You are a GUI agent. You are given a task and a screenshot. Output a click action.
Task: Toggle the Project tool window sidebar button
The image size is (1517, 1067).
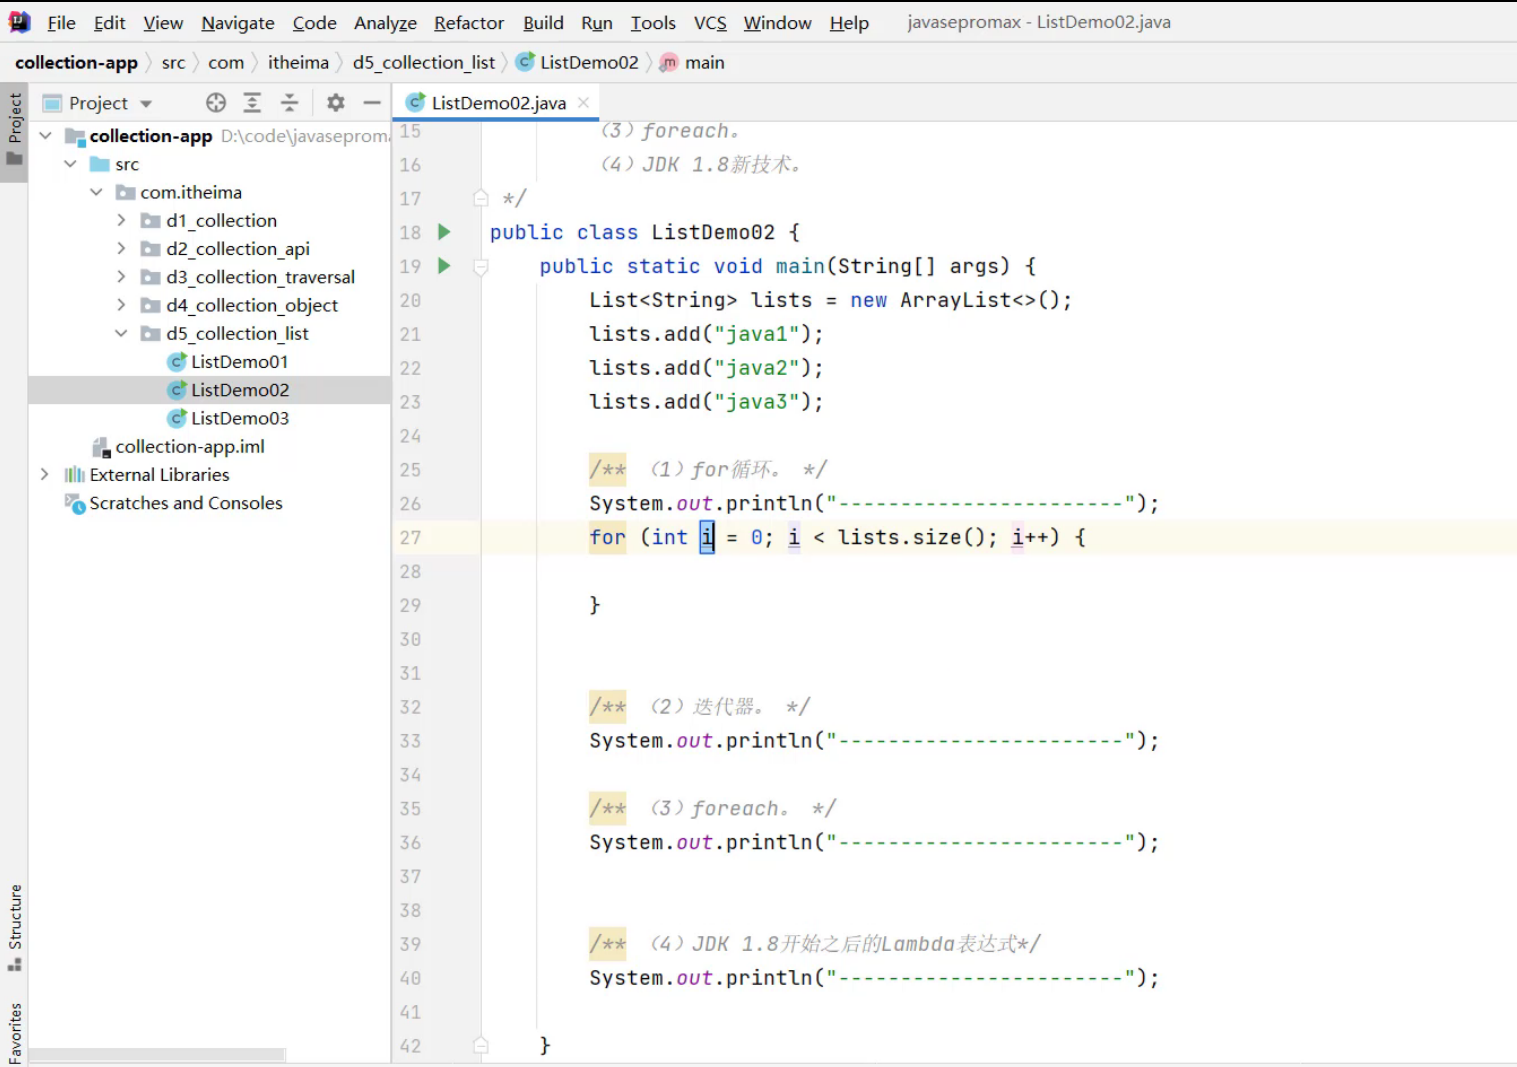[14, 130]
